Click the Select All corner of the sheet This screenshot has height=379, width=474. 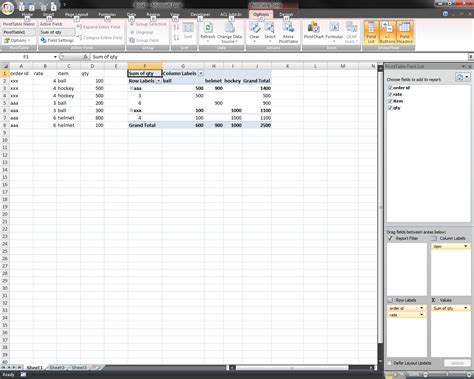tap(5, 66)
